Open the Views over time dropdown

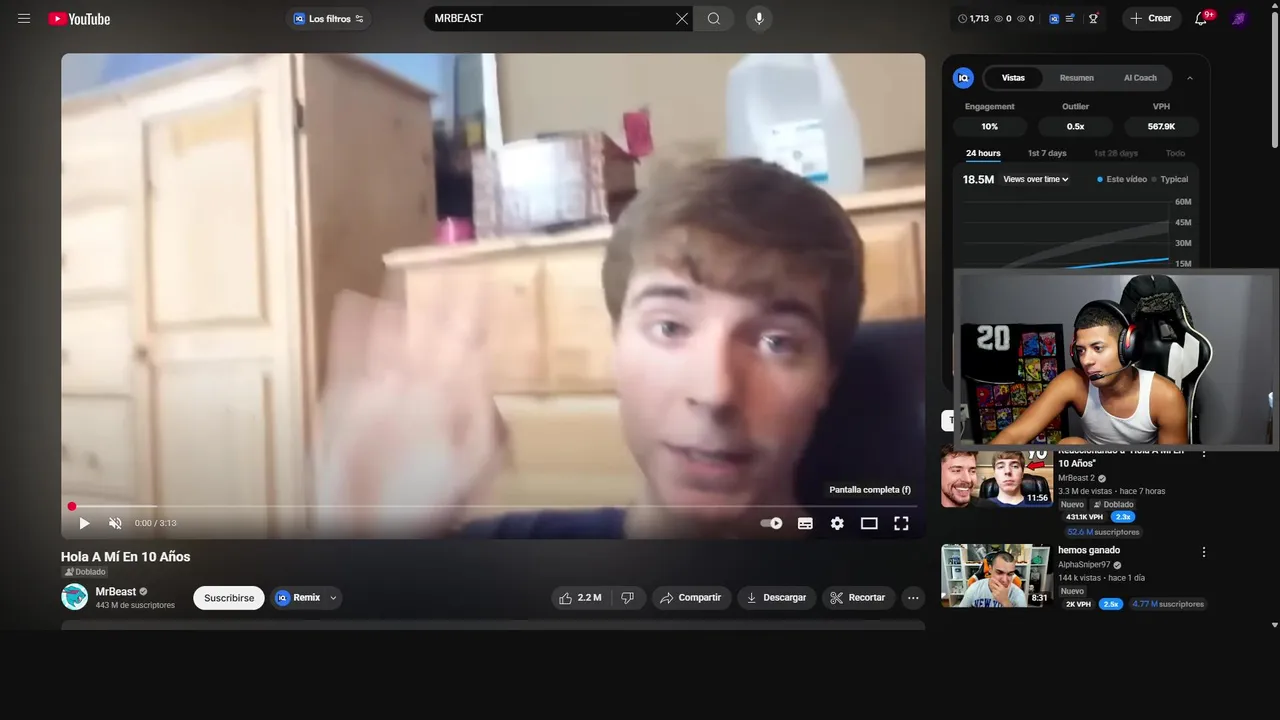point(1036,180)
